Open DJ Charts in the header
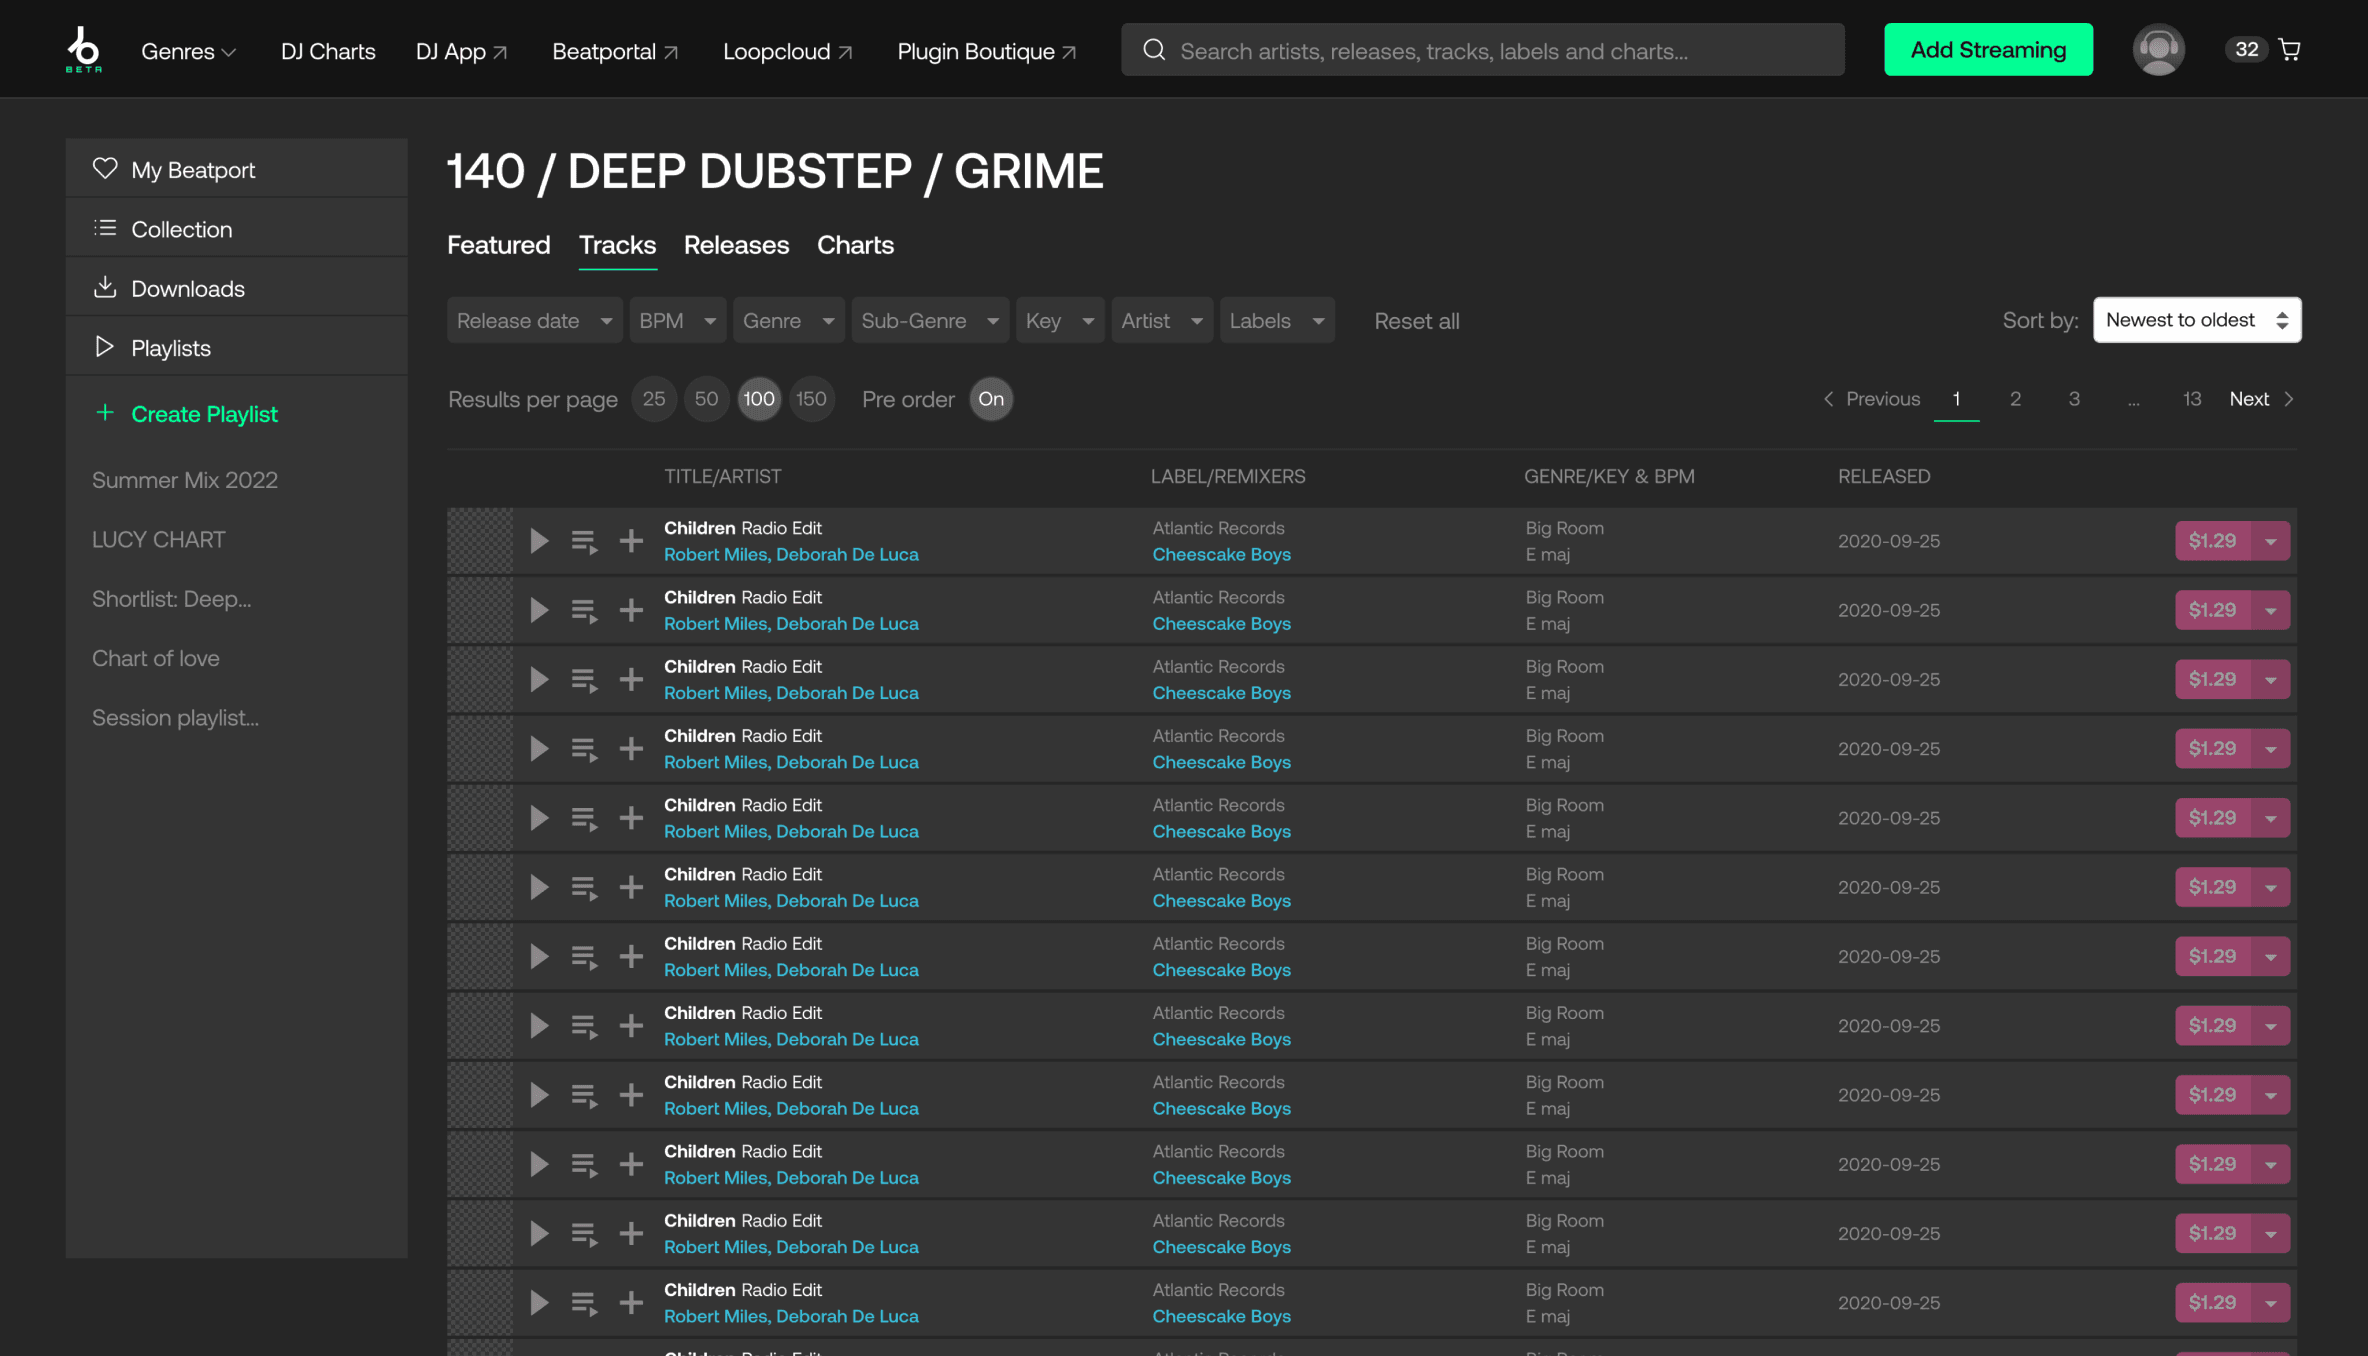This screenshot has width=2368, height=1356. [x=328, y=51]
